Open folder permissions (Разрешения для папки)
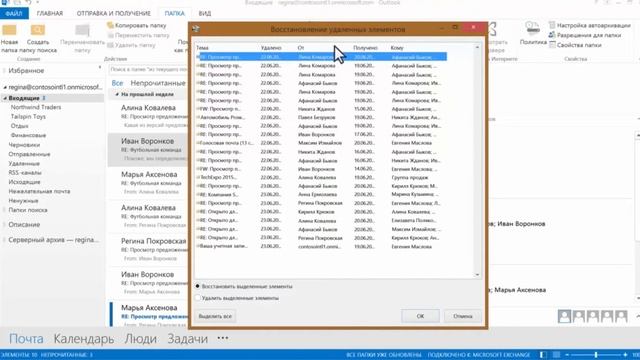Screen dimensions: 640x360 pos(585,35)
